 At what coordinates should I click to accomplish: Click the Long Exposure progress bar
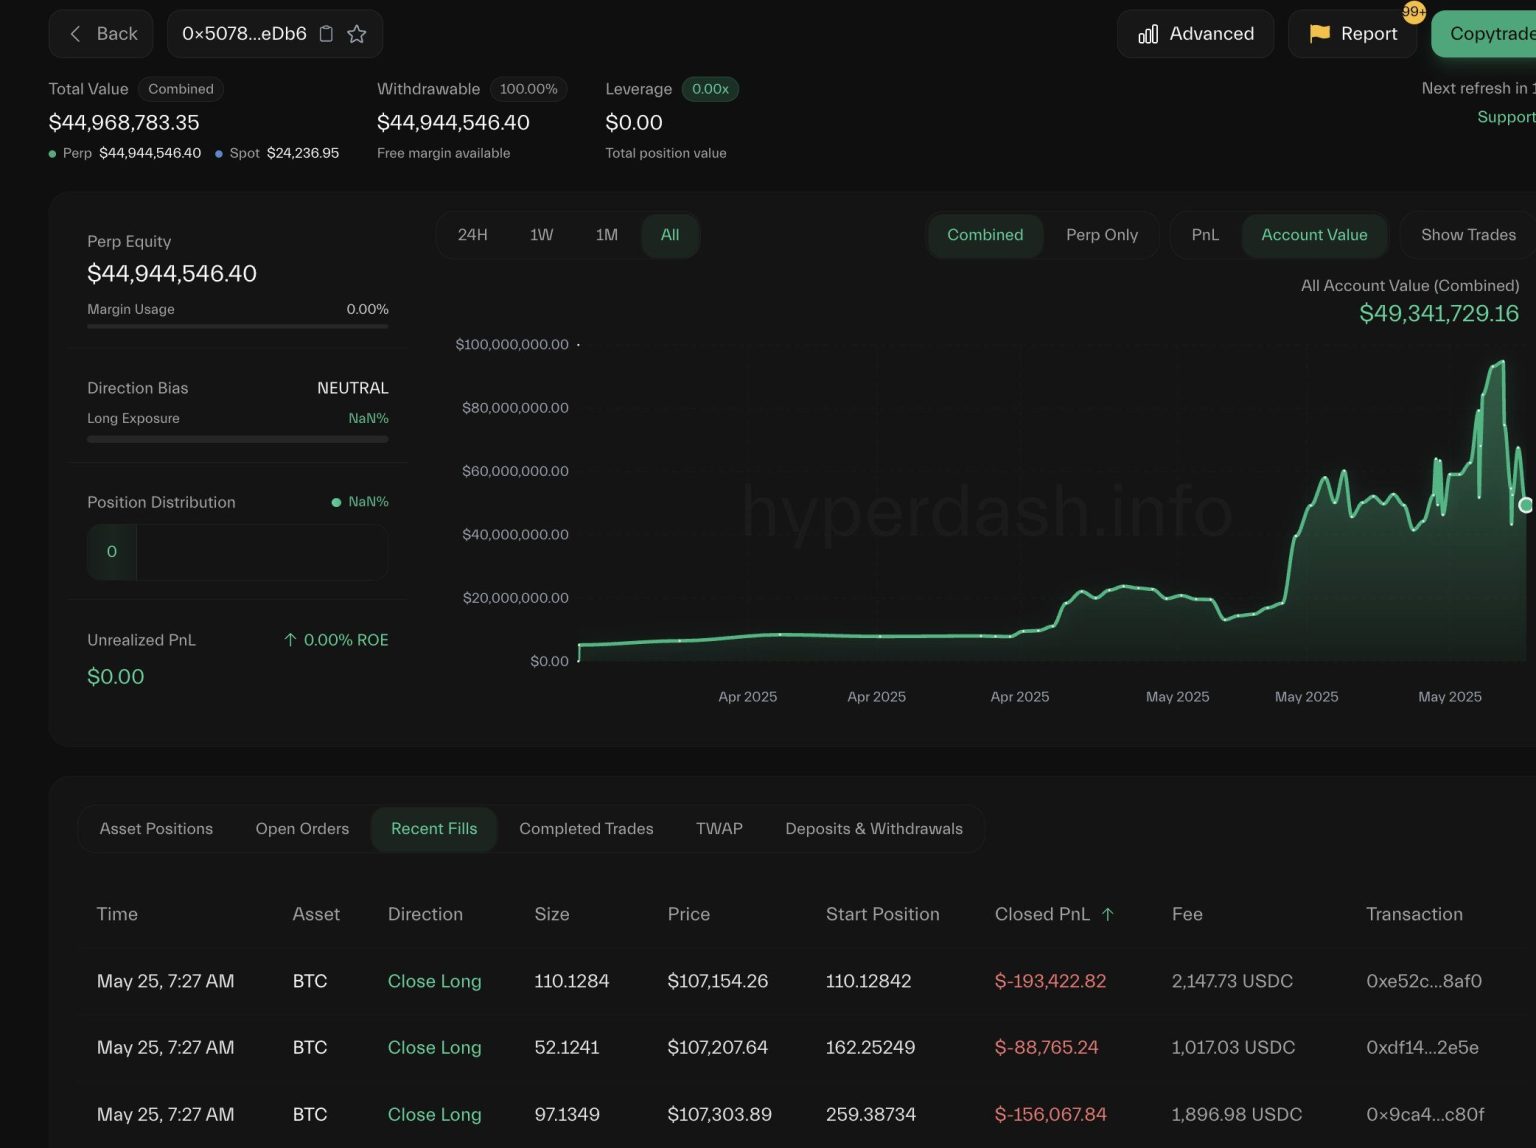tap(237, 438)
